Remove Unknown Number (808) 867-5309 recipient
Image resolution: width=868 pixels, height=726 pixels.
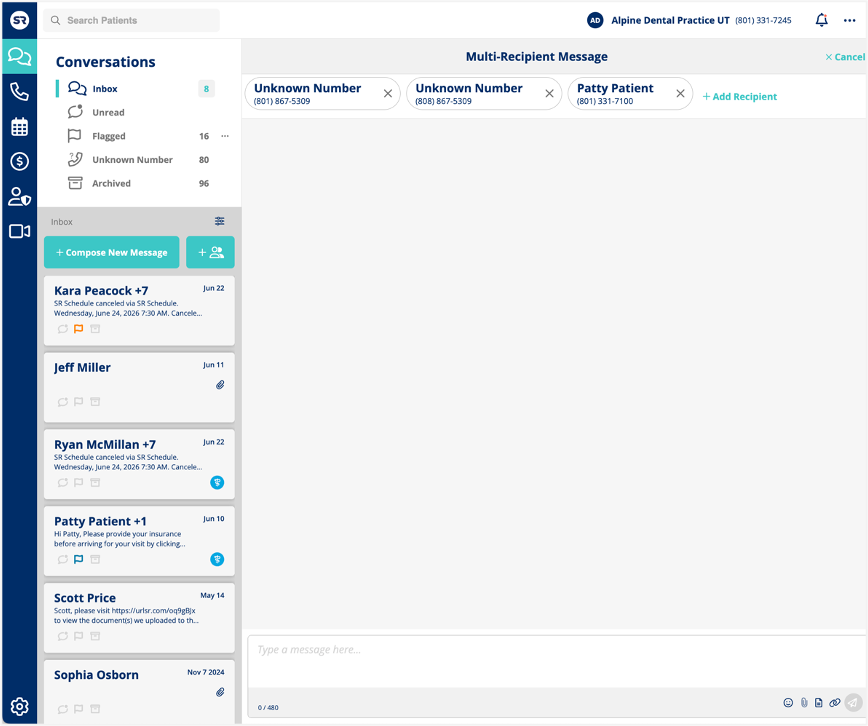(549, 94)
